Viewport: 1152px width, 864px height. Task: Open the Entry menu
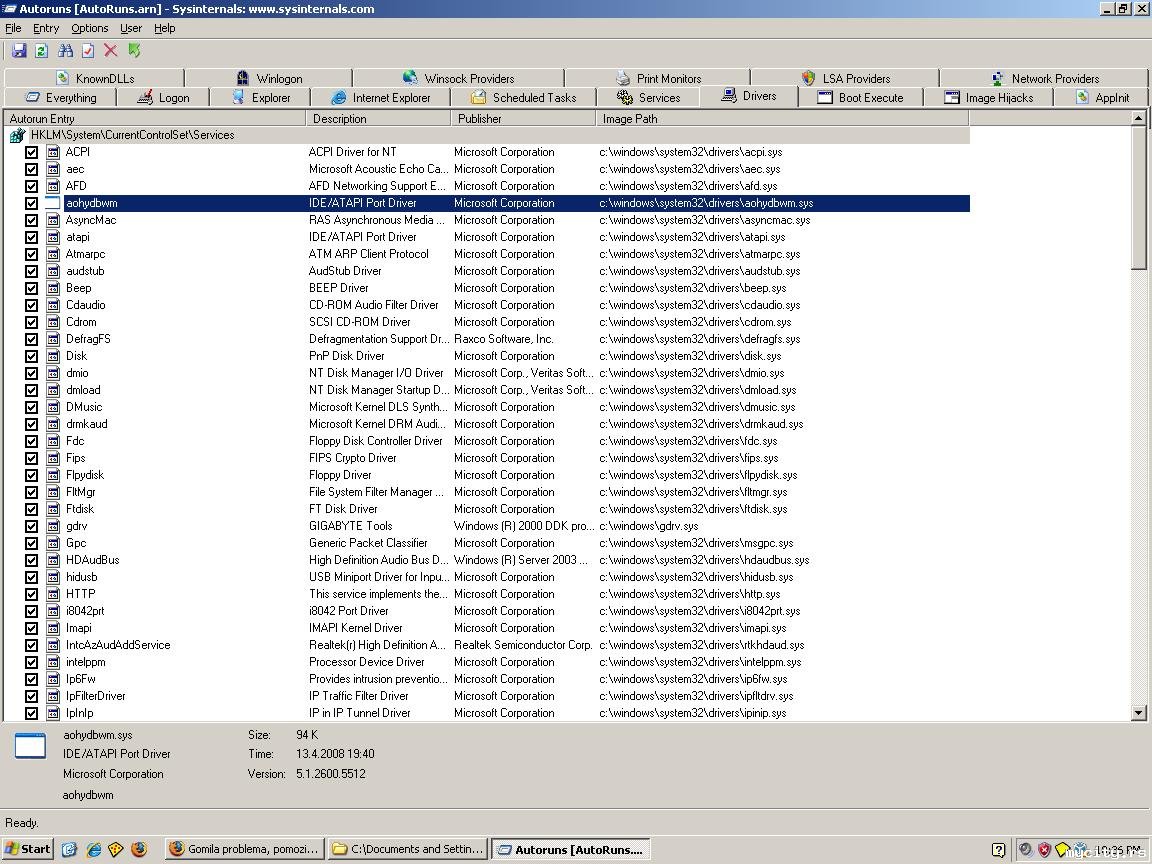[x=46, y=28]
